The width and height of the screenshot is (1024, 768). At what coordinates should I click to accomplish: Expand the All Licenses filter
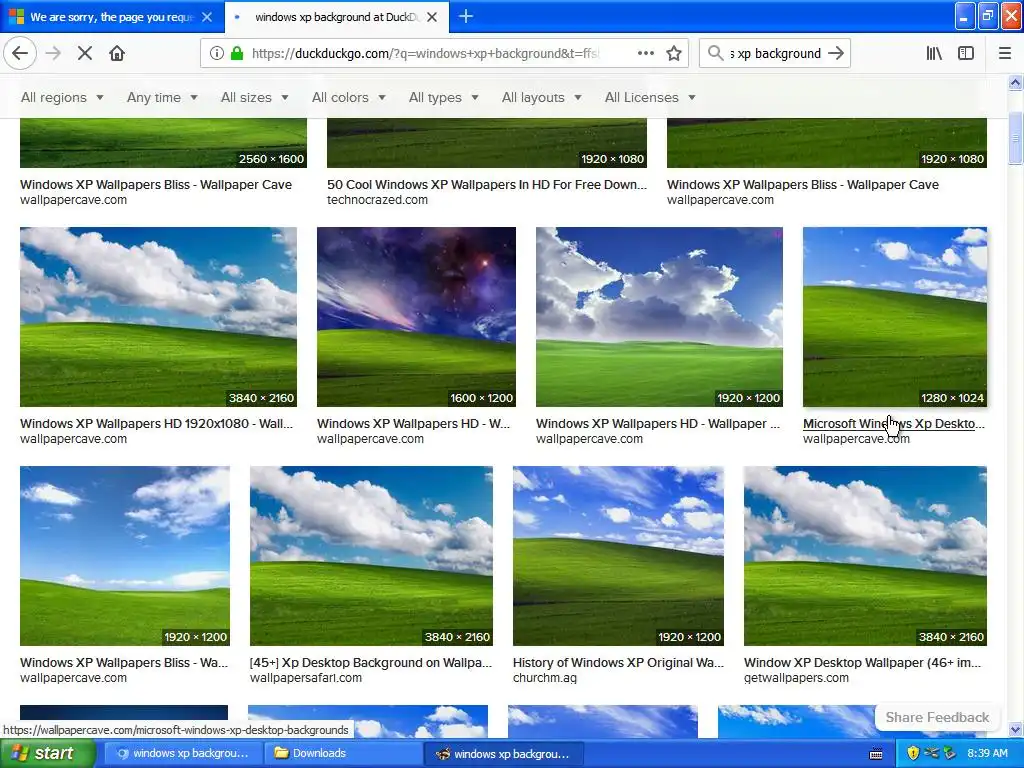(x=650, y=97)
